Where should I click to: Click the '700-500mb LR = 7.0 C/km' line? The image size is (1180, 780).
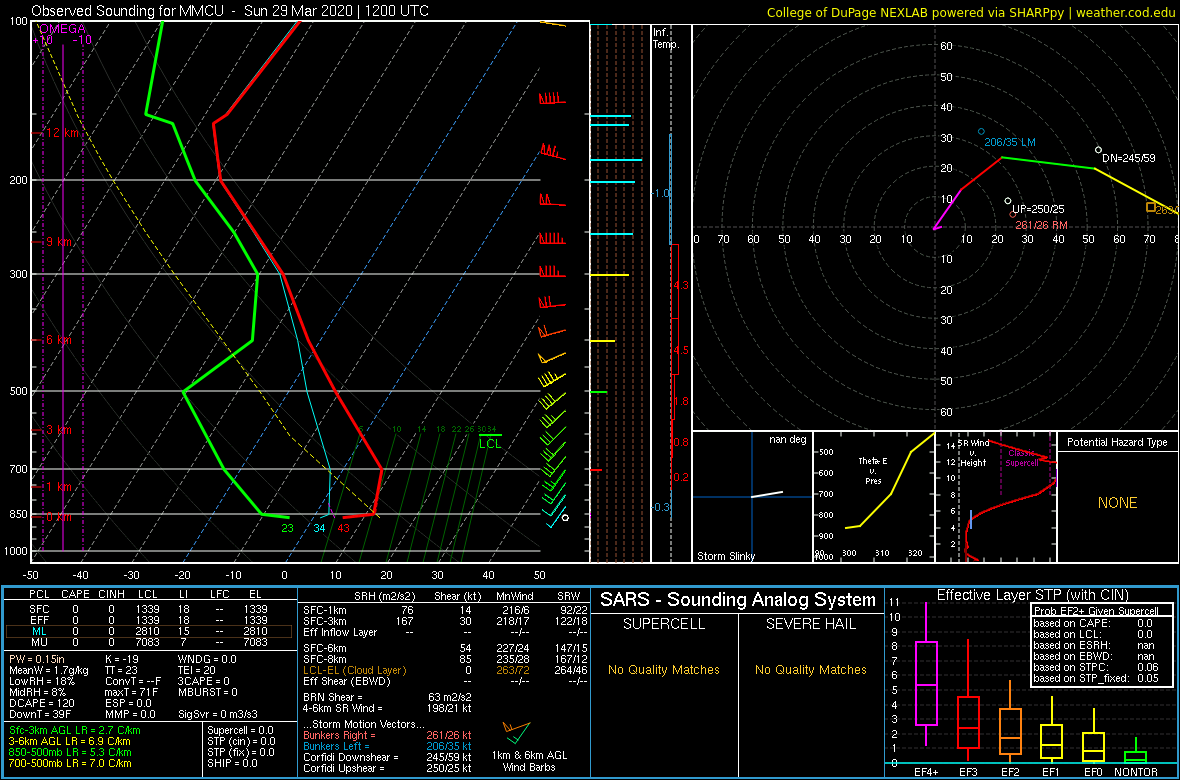[x=69, y=763]
